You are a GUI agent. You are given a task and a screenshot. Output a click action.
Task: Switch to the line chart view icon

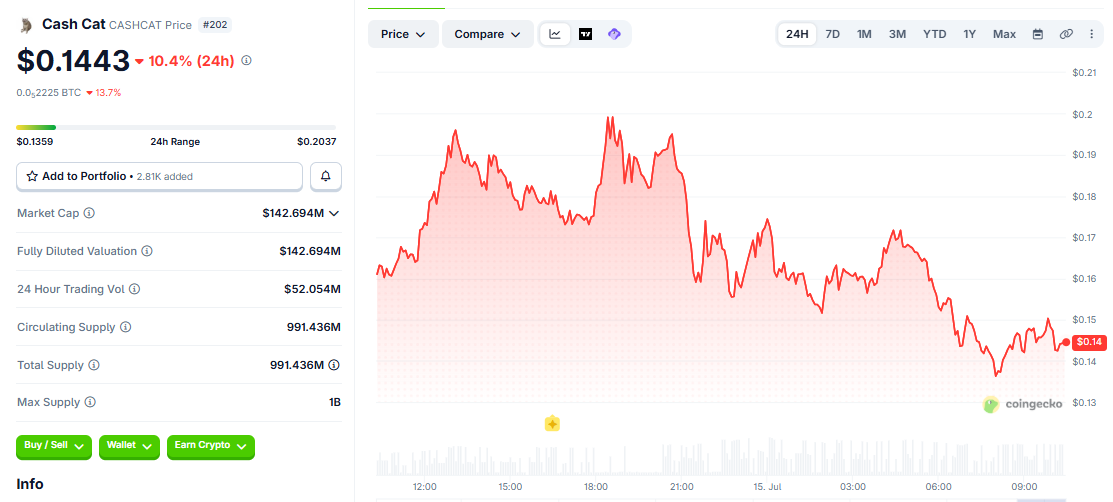[x=555, y=34]
